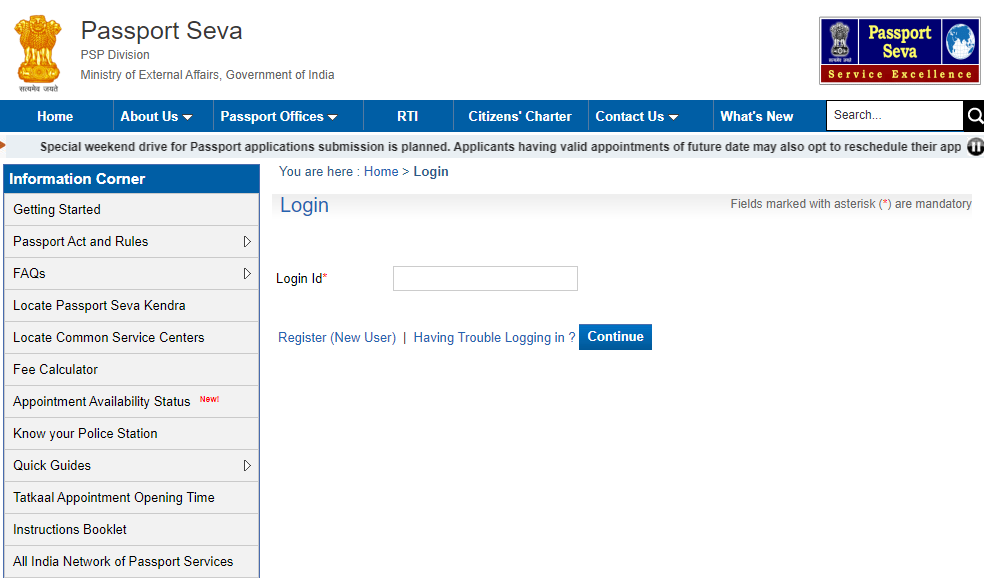The width and height of the screenshot is (984, 578).
Task: Focus the Login Id input field
Action: click(485, 278)
